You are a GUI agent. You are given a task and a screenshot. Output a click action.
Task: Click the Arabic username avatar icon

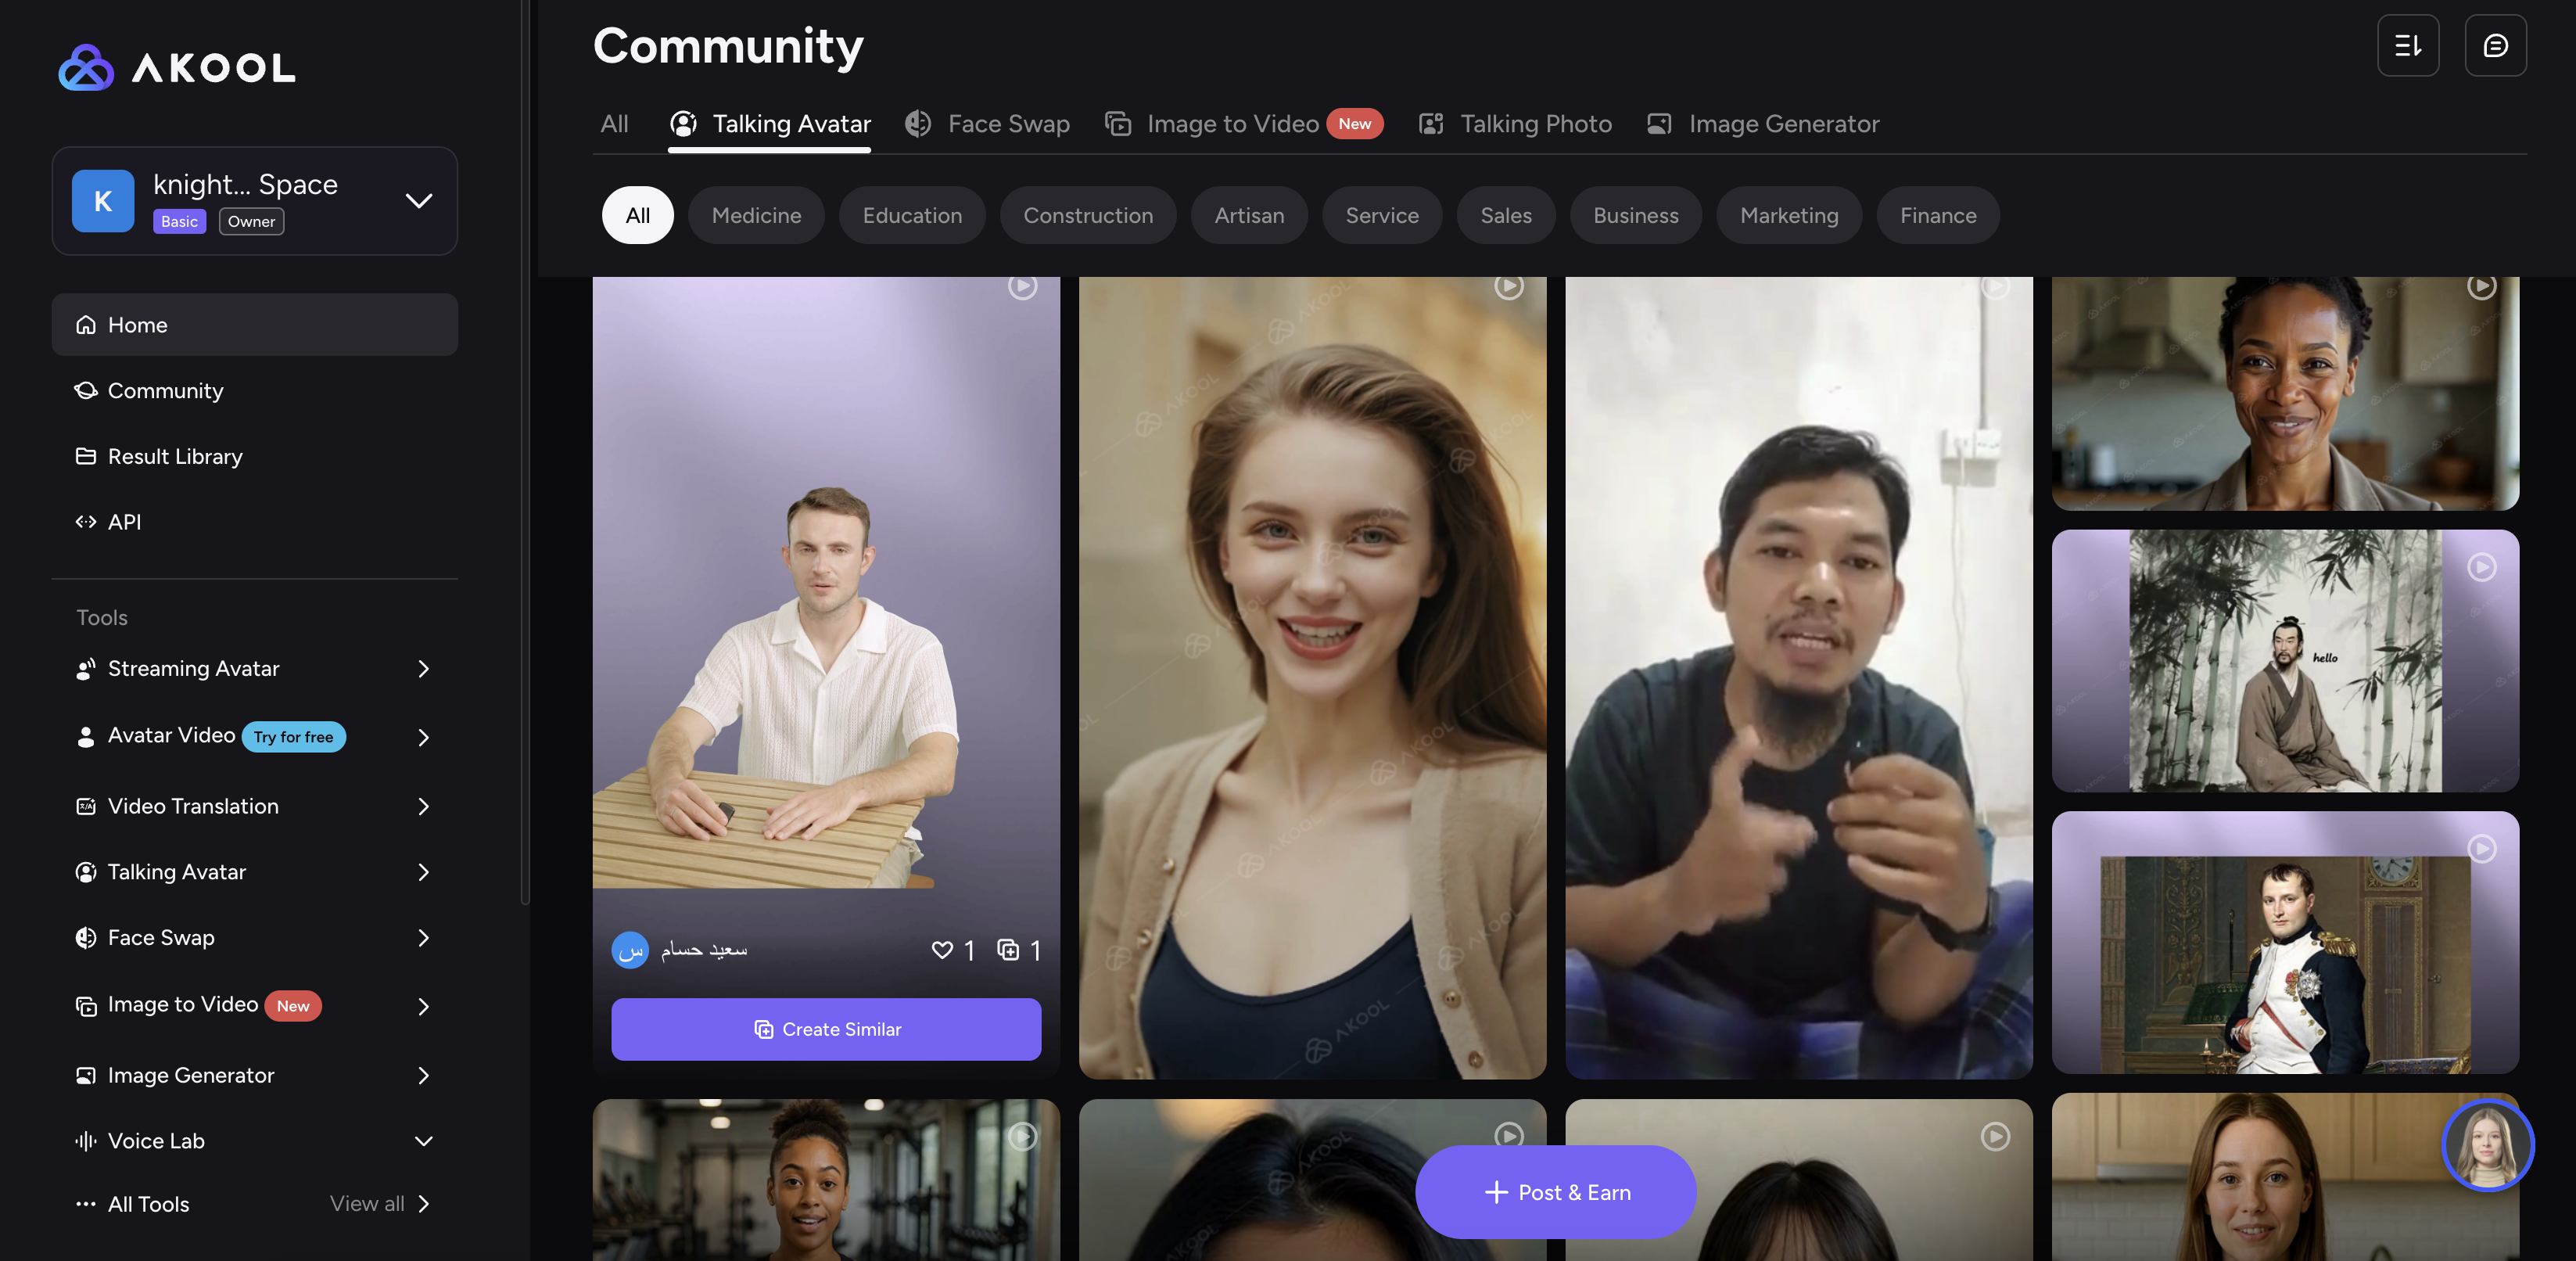click(630, 950)
